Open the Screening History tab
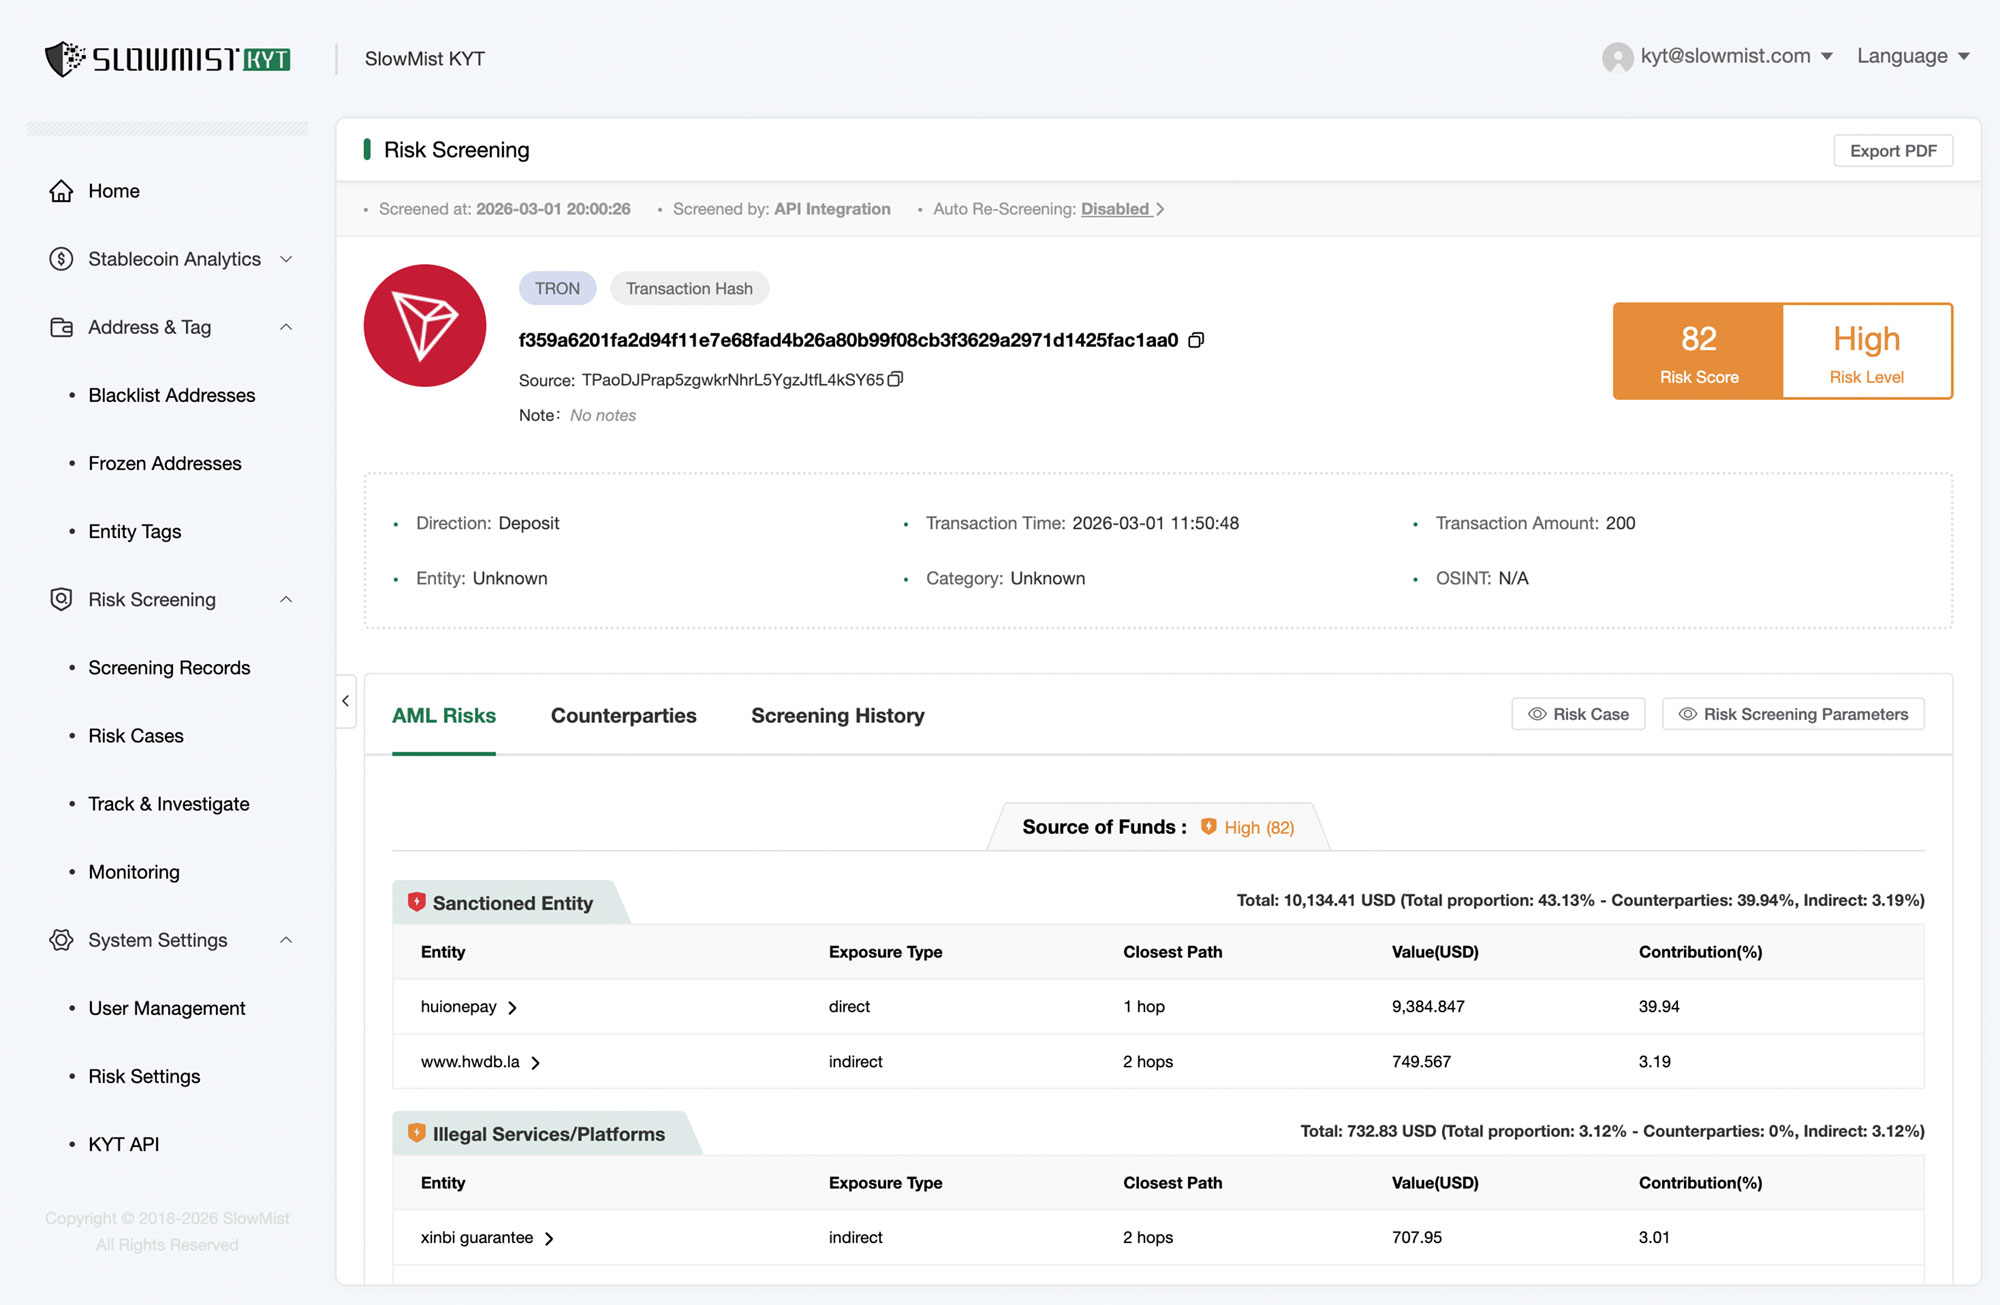Viewport: 2000px width, 1305px height. click(837, 716)
